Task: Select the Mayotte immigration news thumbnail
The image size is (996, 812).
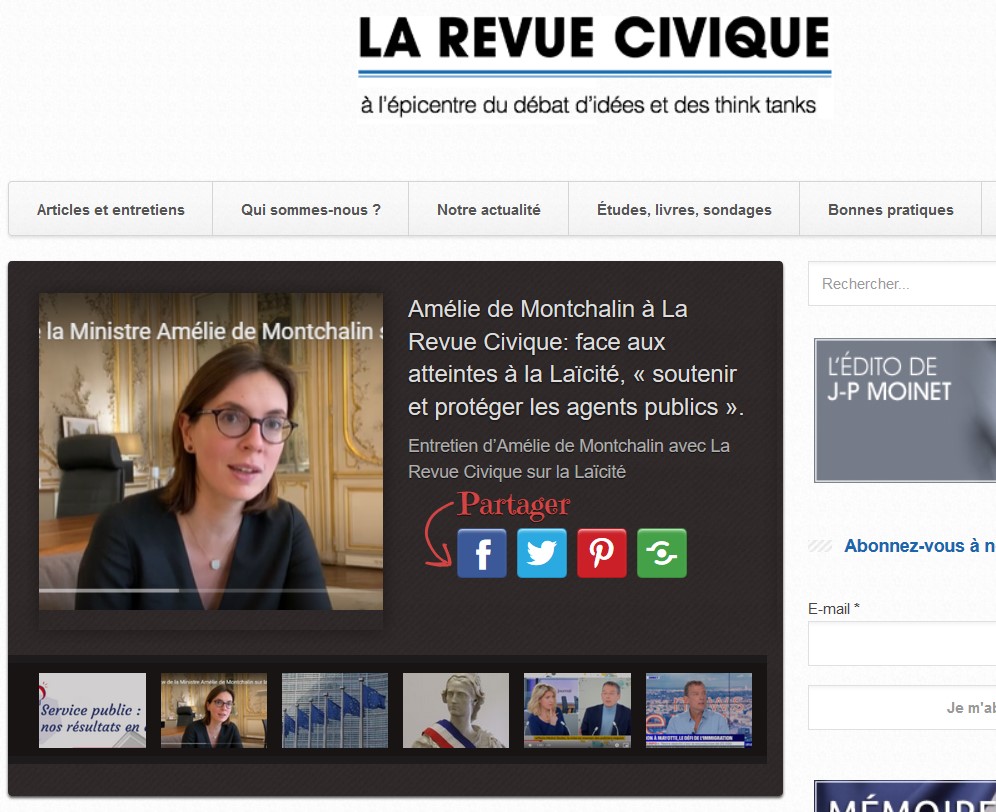Action: coord(699,710)
